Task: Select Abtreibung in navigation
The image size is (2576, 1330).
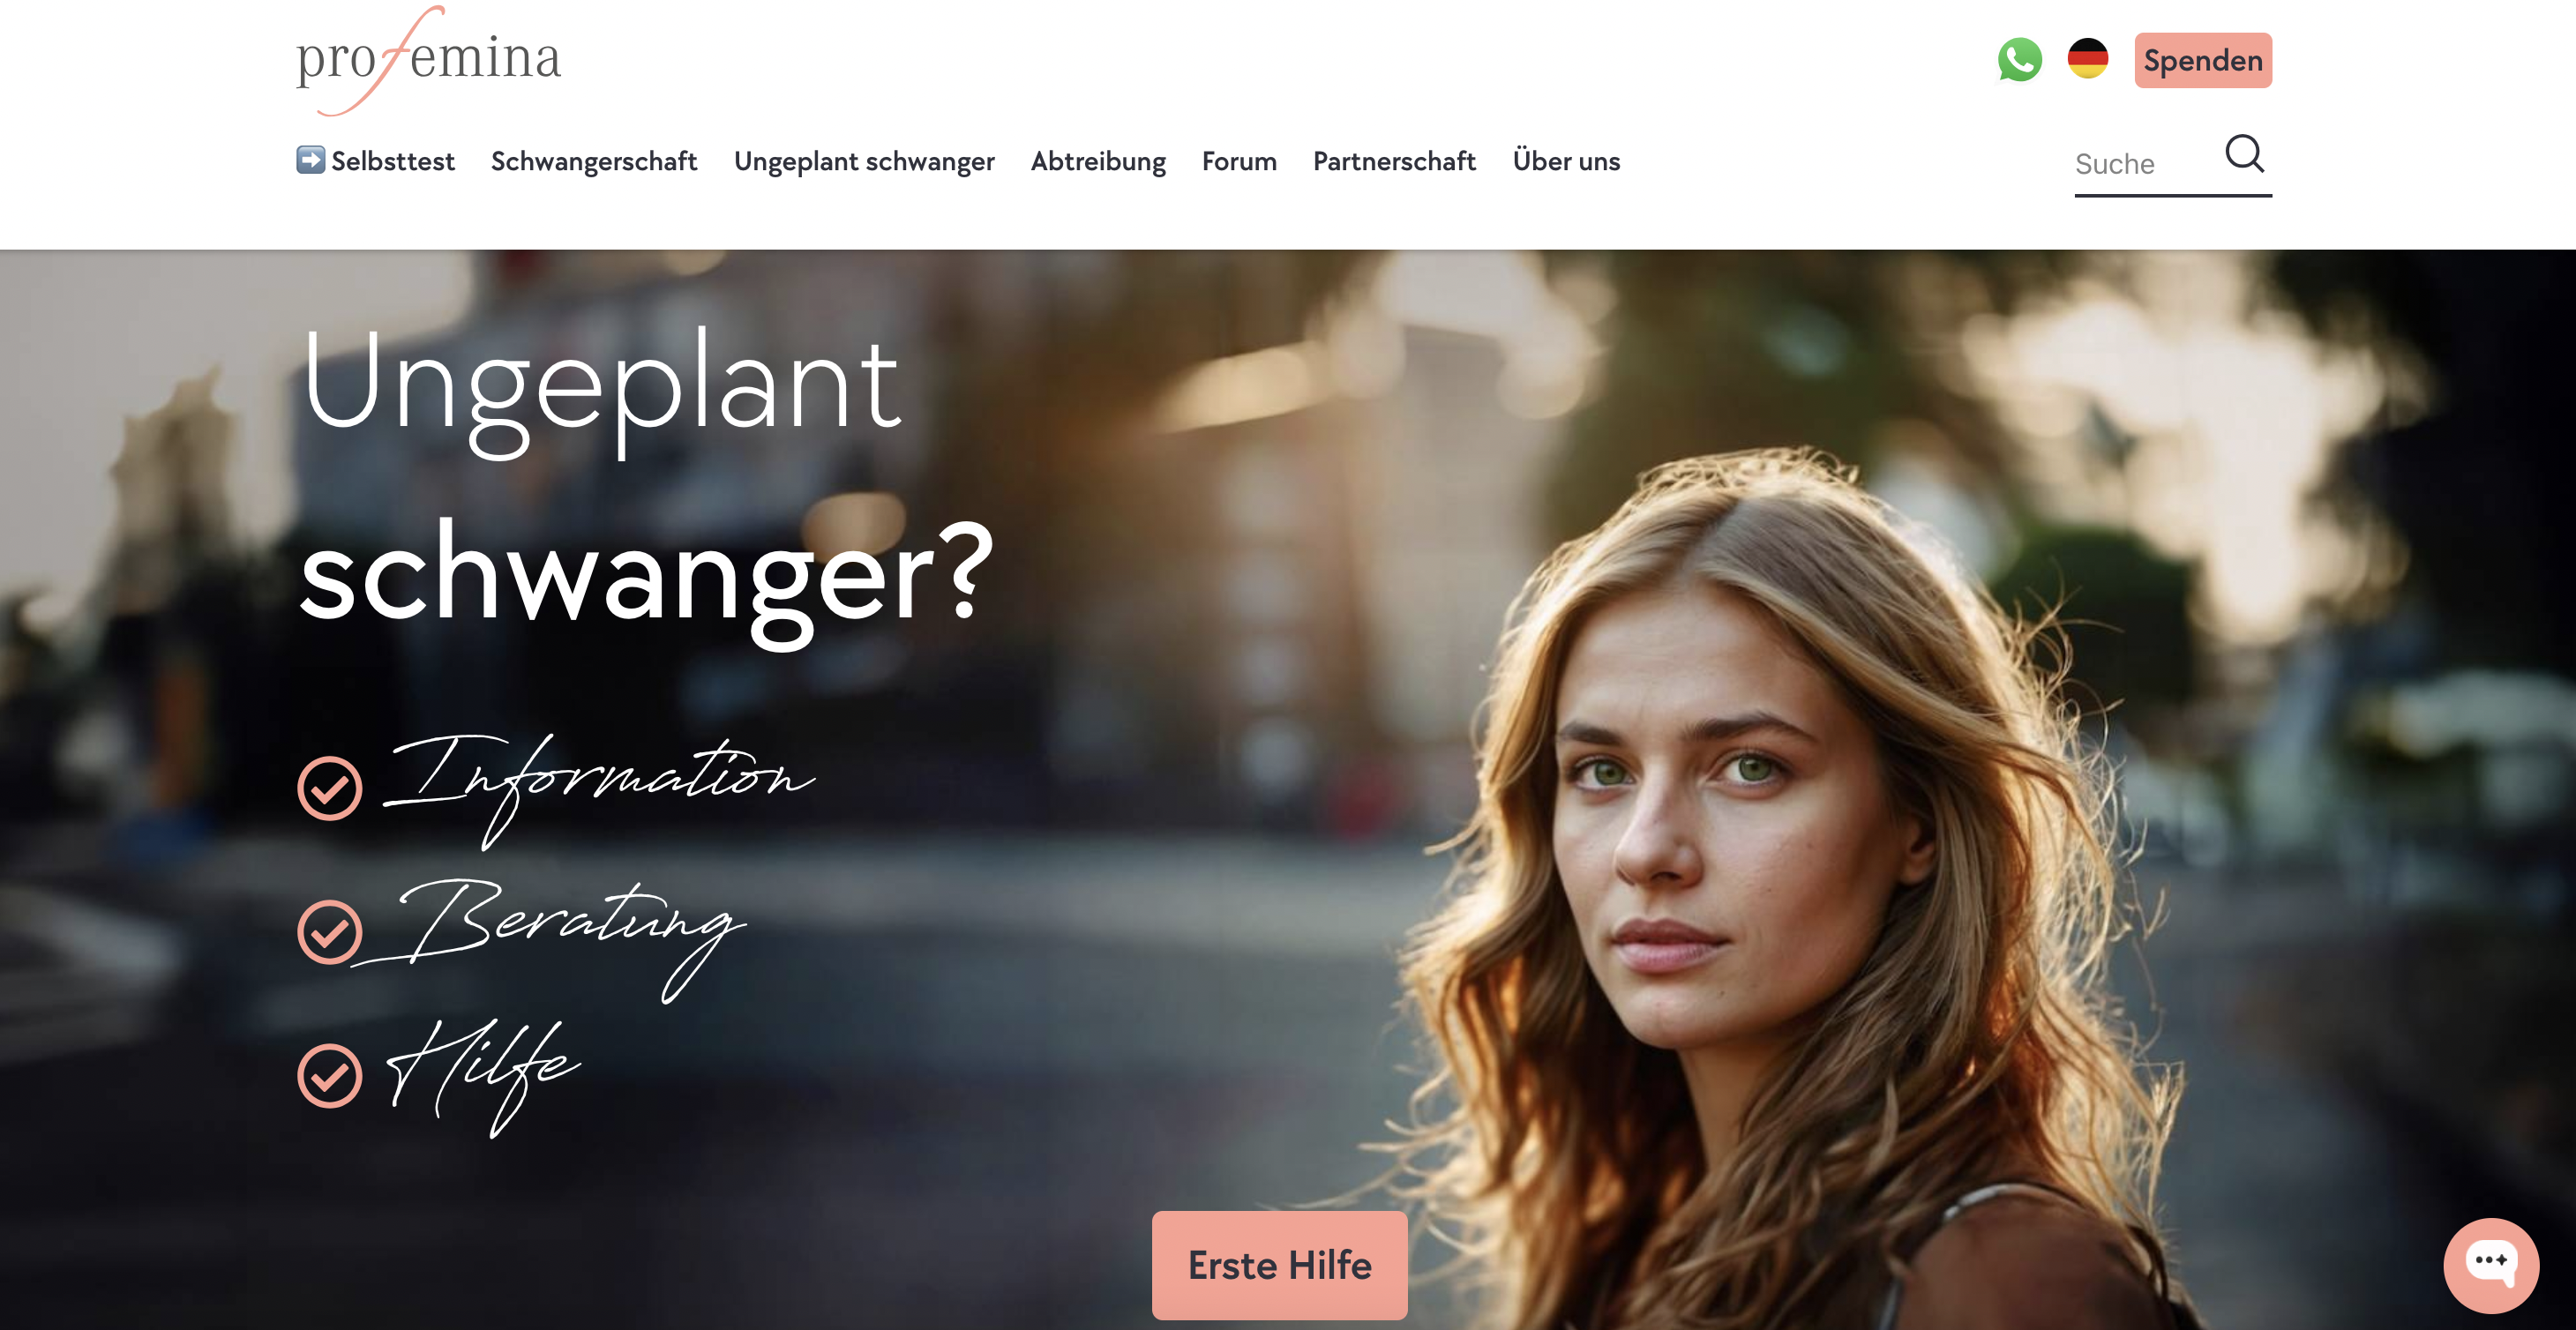Action: click(1098, 161)
